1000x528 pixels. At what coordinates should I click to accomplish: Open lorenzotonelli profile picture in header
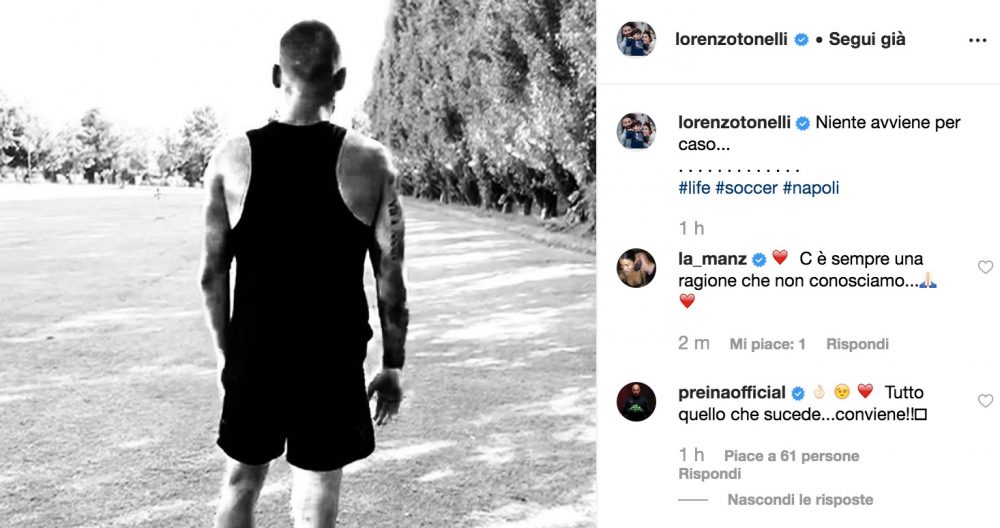(636, 39)
